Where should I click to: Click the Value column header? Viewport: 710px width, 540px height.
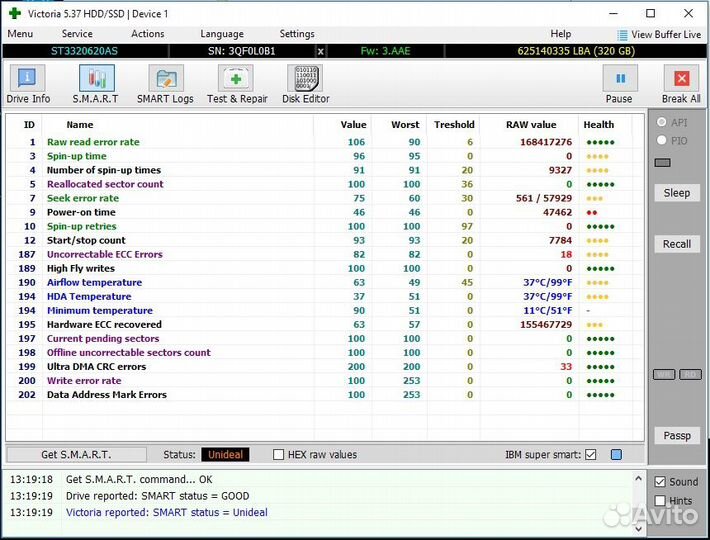tap(353, 124)
